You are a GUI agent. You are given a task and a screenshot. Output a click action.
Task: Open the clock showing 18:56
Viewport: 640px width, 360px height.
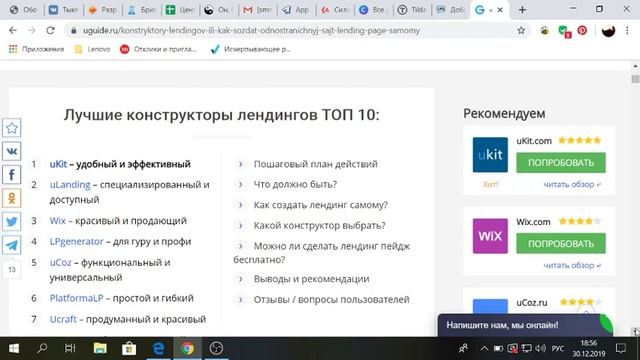(589, 349)
